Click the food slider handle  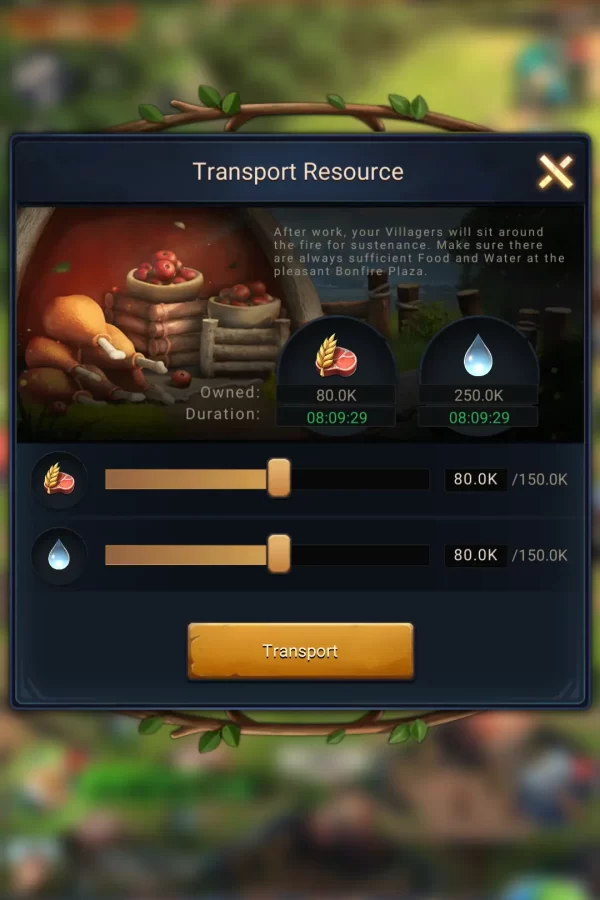pyautogui.click(x=279, y=478)
